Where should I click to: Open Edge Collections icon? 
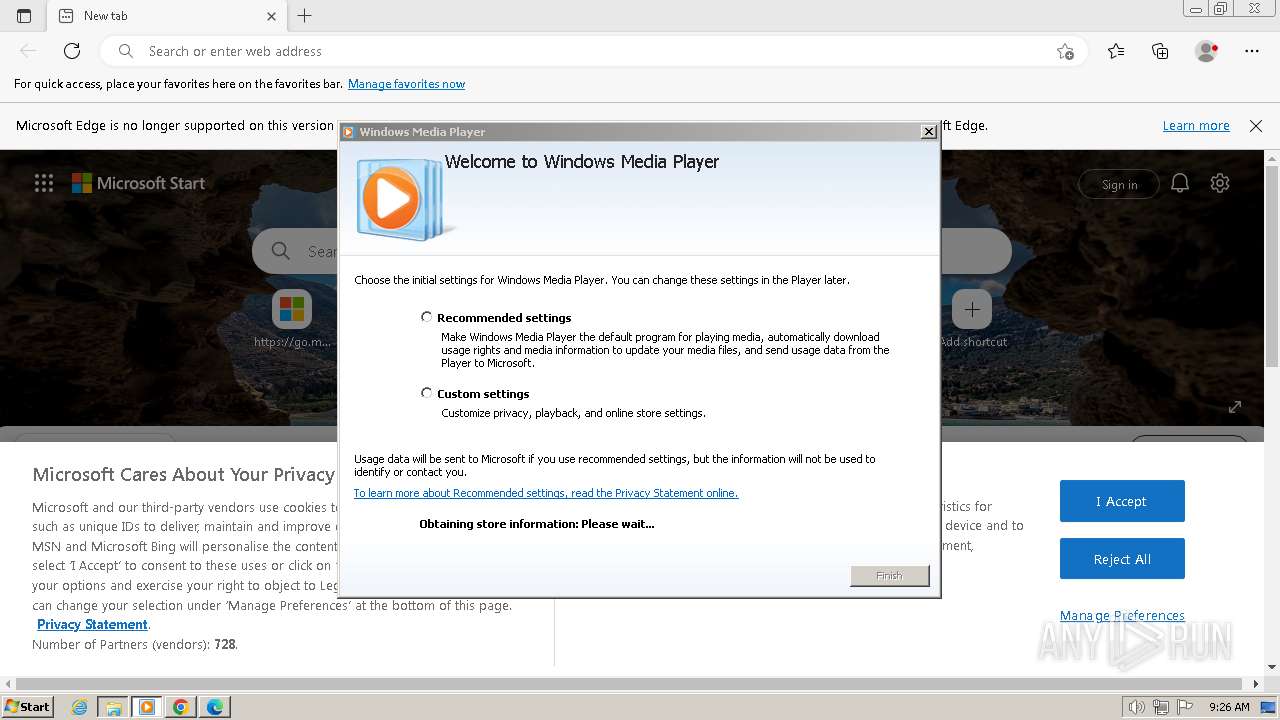click(1160, 51)
